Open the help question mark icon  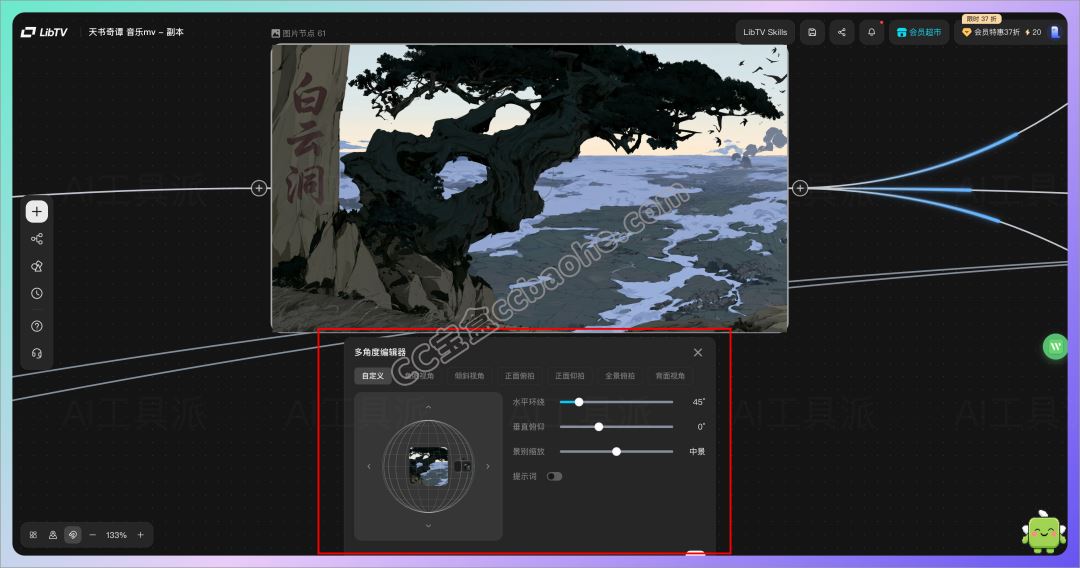[37, 326]
